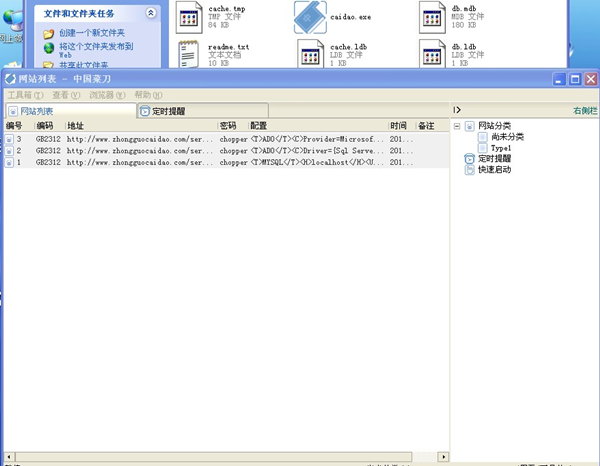Open the 浏览器 menu
Image resolution: width=600 pixels, height=466 pixels.
(x=107, y=95)
